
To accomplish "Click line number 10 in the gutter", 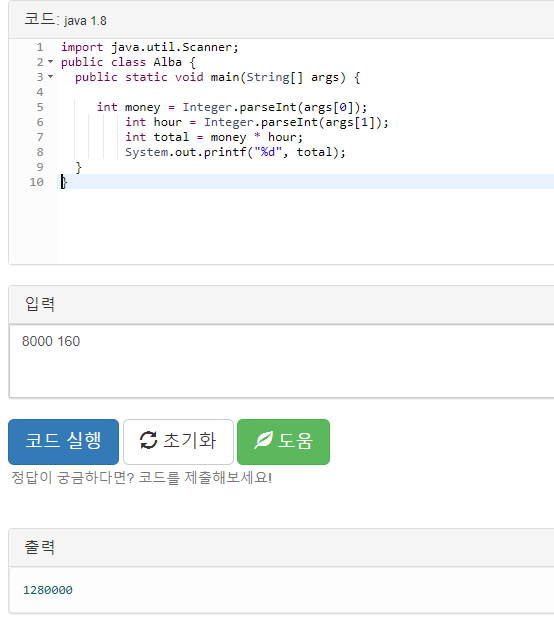I will (x=36, y=182).
